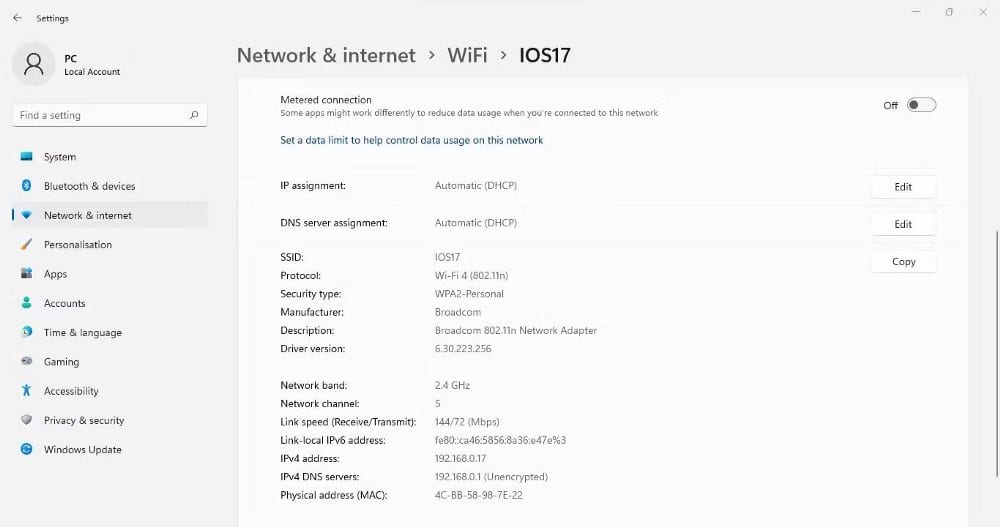1000x527 pixels.
Task: Click the System icon in sidebar
Action: [x=26, y=157]
